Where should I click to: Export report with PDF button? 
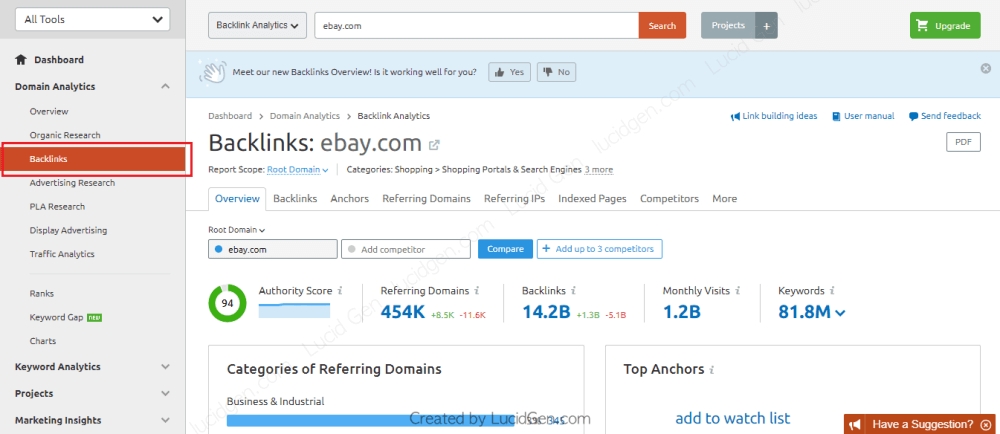[963, 142]
